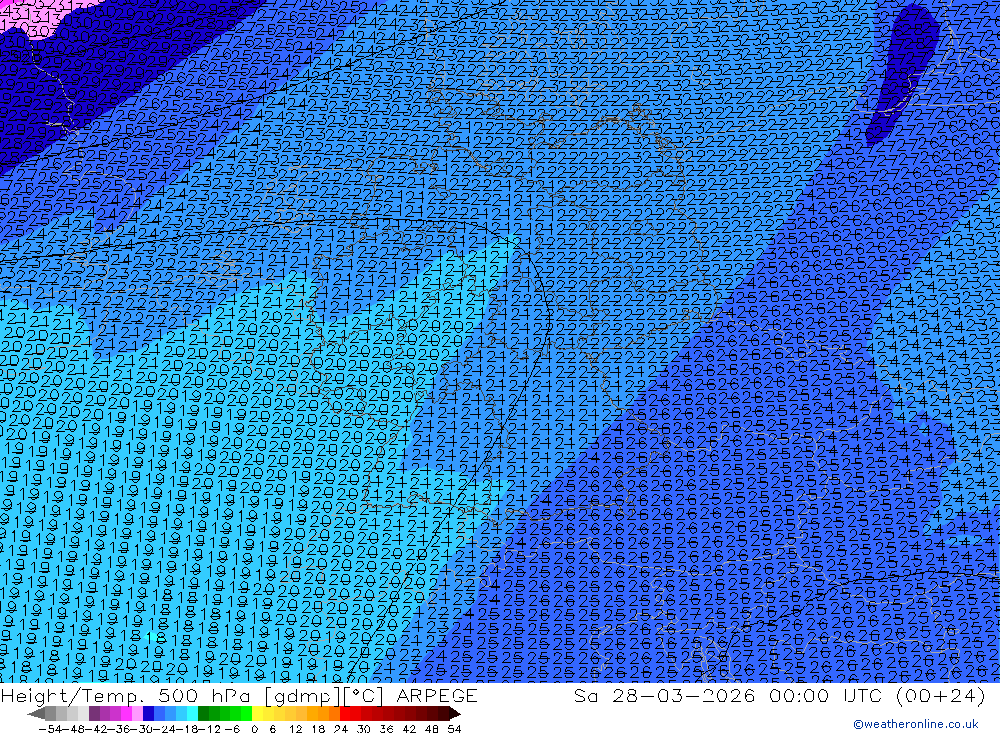Click the light pink legend swatch near -30
This screenshot has width=1000, height=733.
click(x=137, y=713)
